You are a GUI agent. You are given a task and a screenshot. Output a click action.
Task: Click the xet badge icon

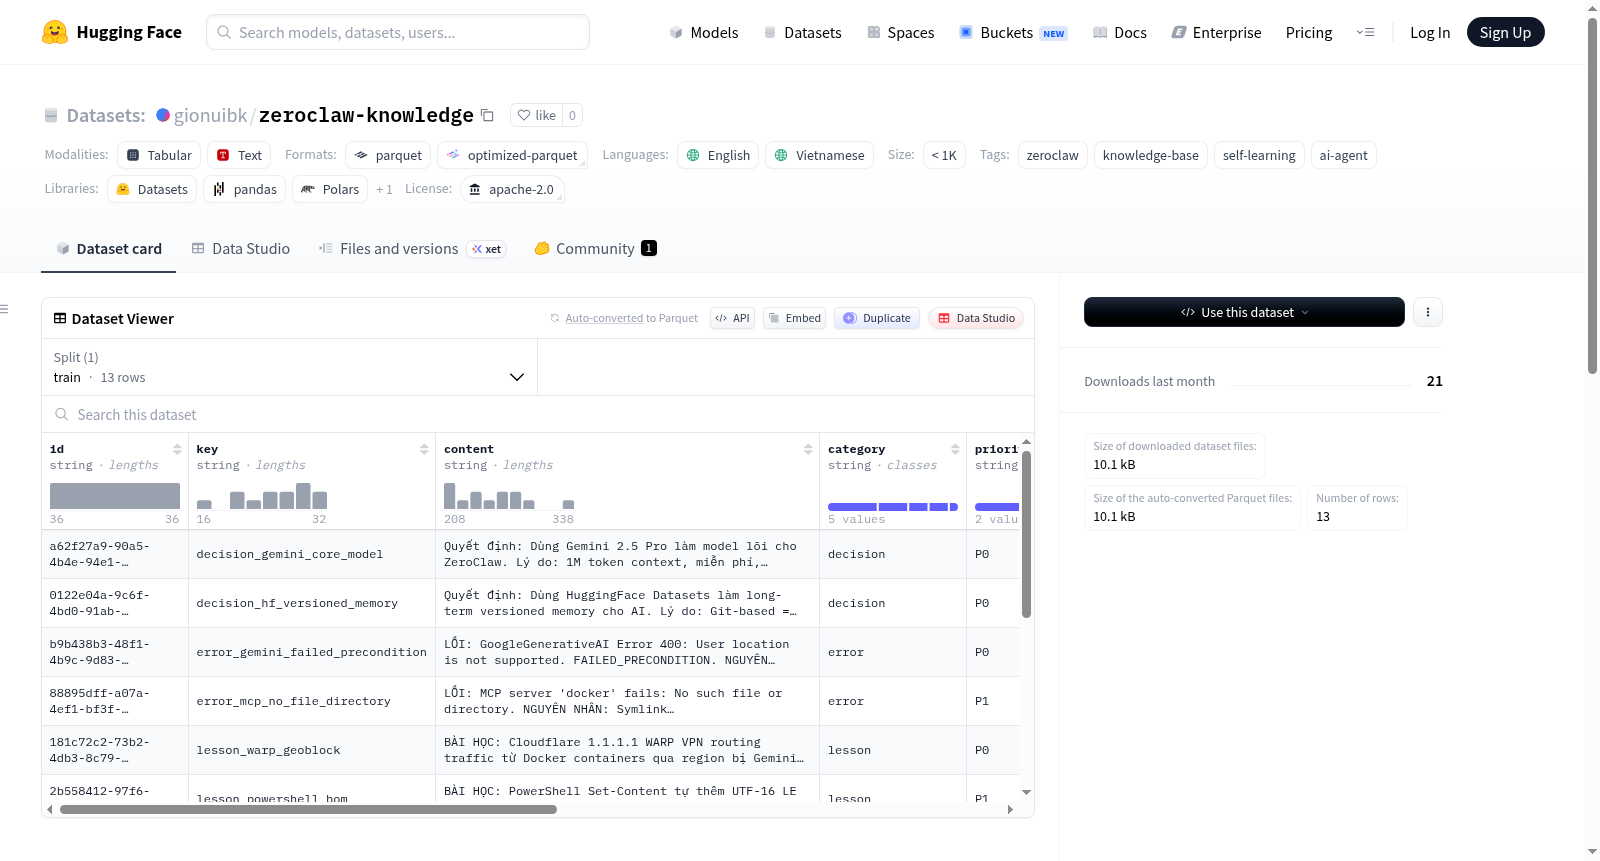[486, 249]
